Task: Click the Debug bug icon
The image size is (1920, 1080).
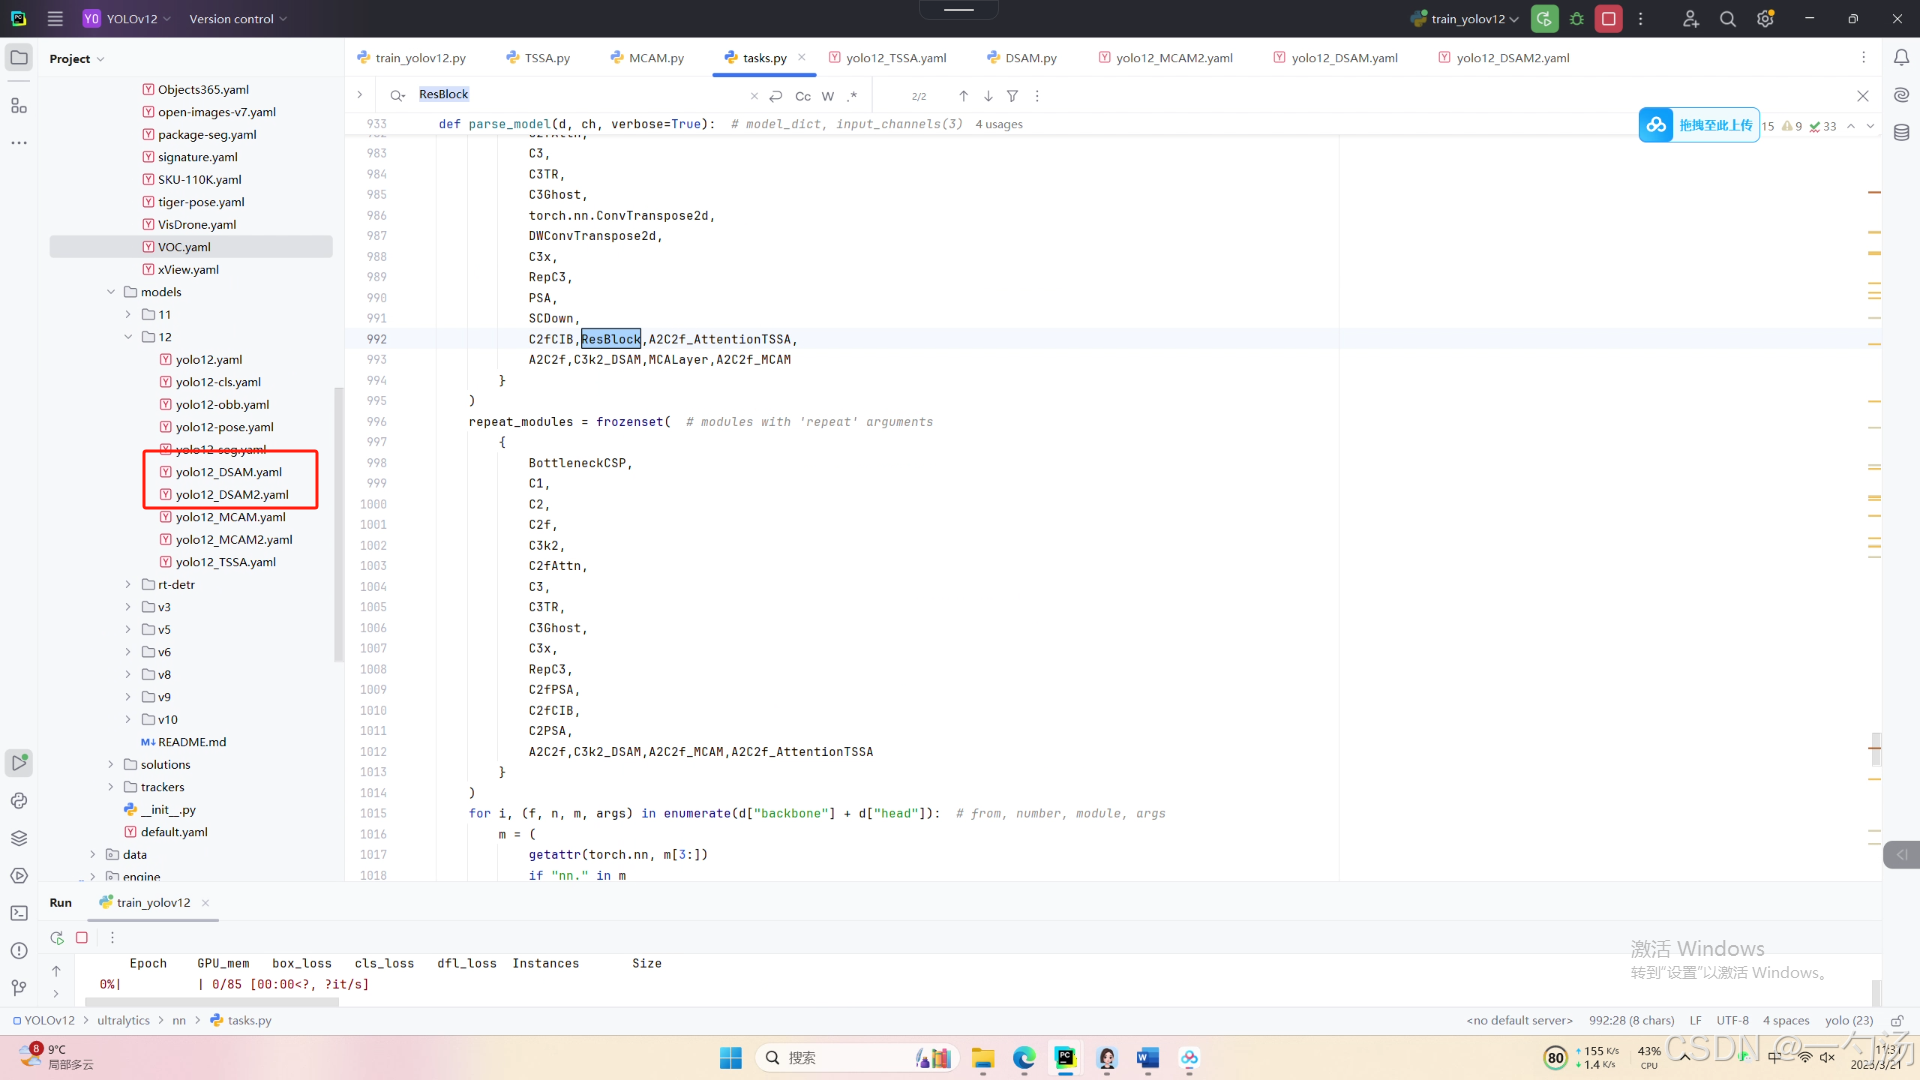Action: click(1577, 19)
